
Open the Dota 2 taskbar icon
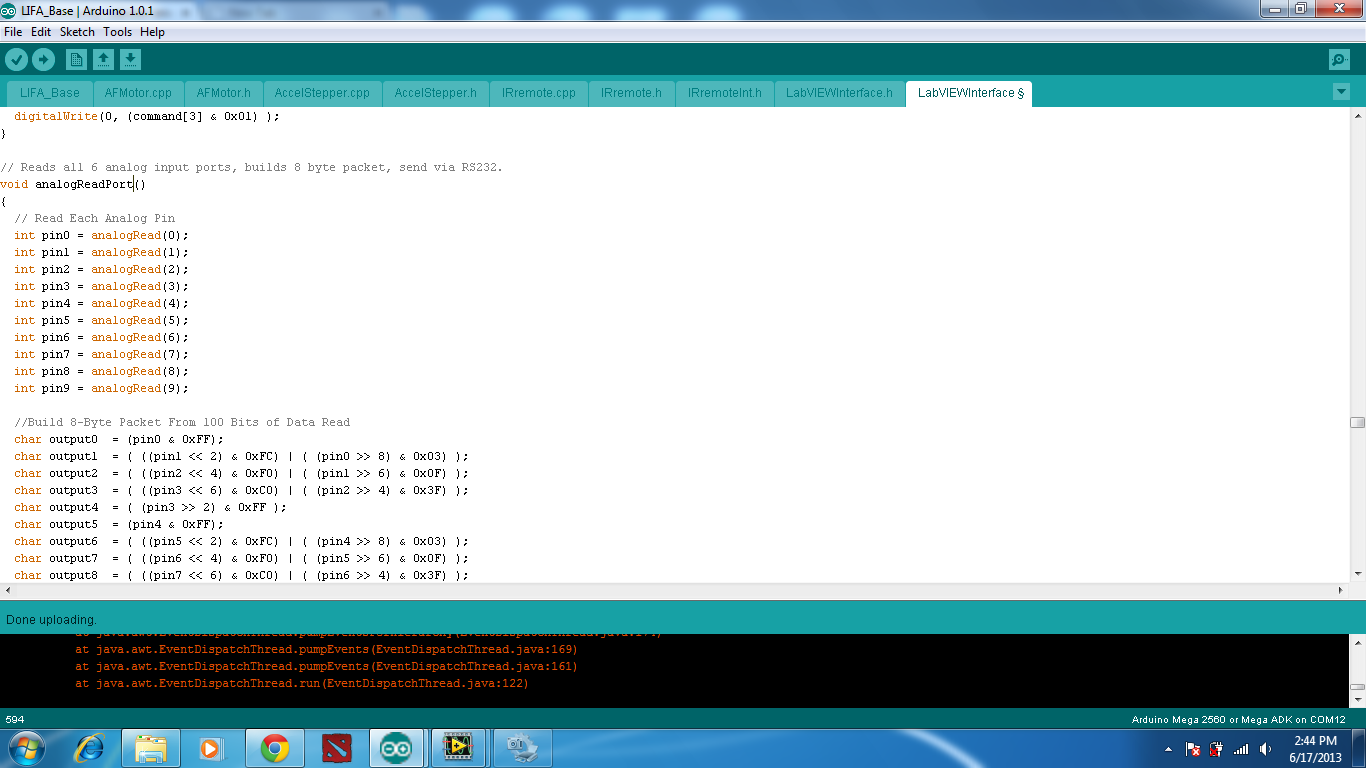[337, 748]
